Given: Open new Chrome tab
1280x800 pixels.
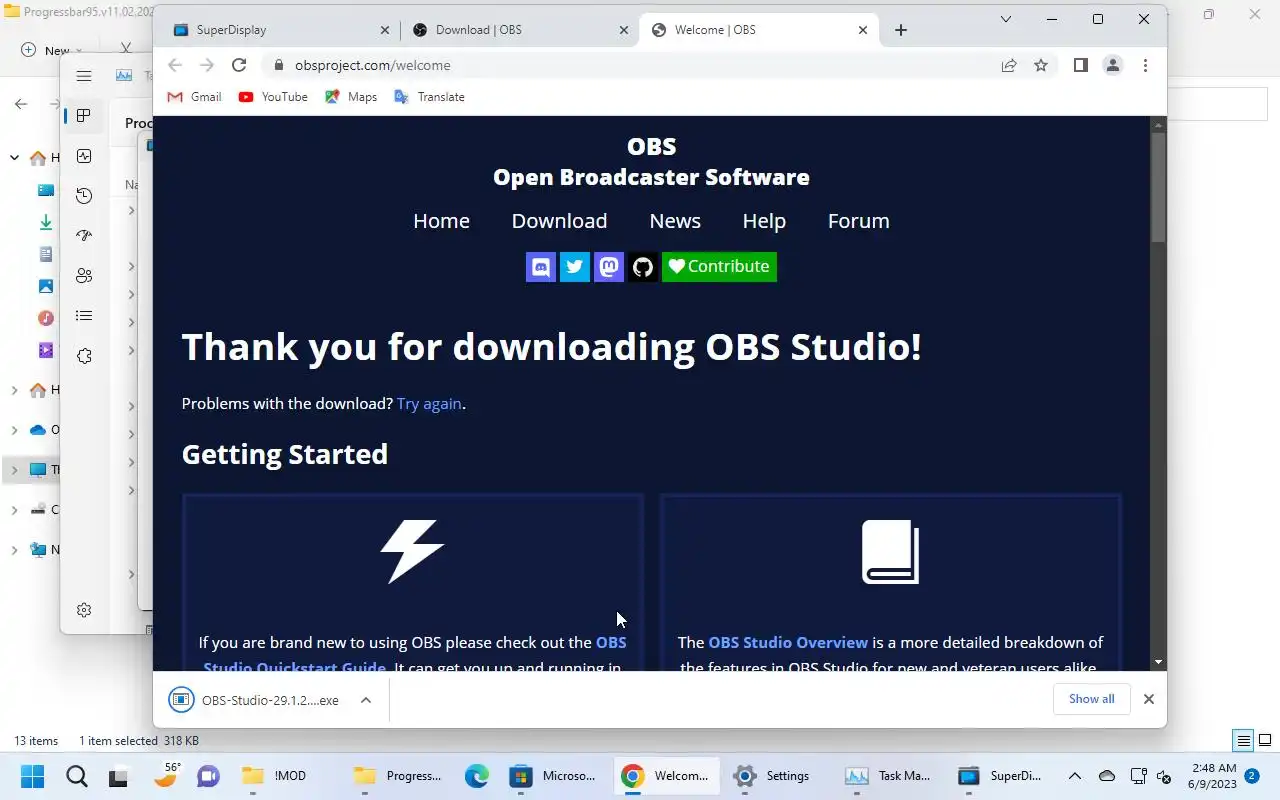Looking at the screenshot, I should coord(901,30).
